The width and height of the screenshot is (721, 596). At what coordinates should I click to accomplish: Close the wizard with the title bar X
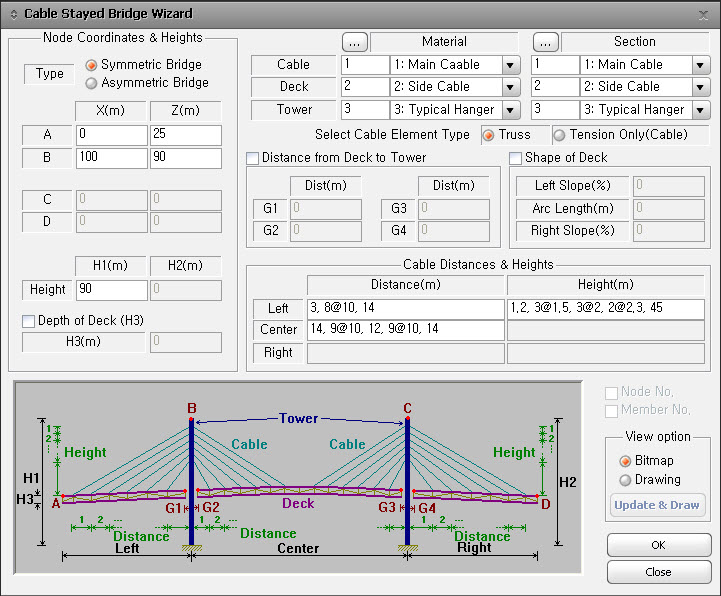[703, 15]
